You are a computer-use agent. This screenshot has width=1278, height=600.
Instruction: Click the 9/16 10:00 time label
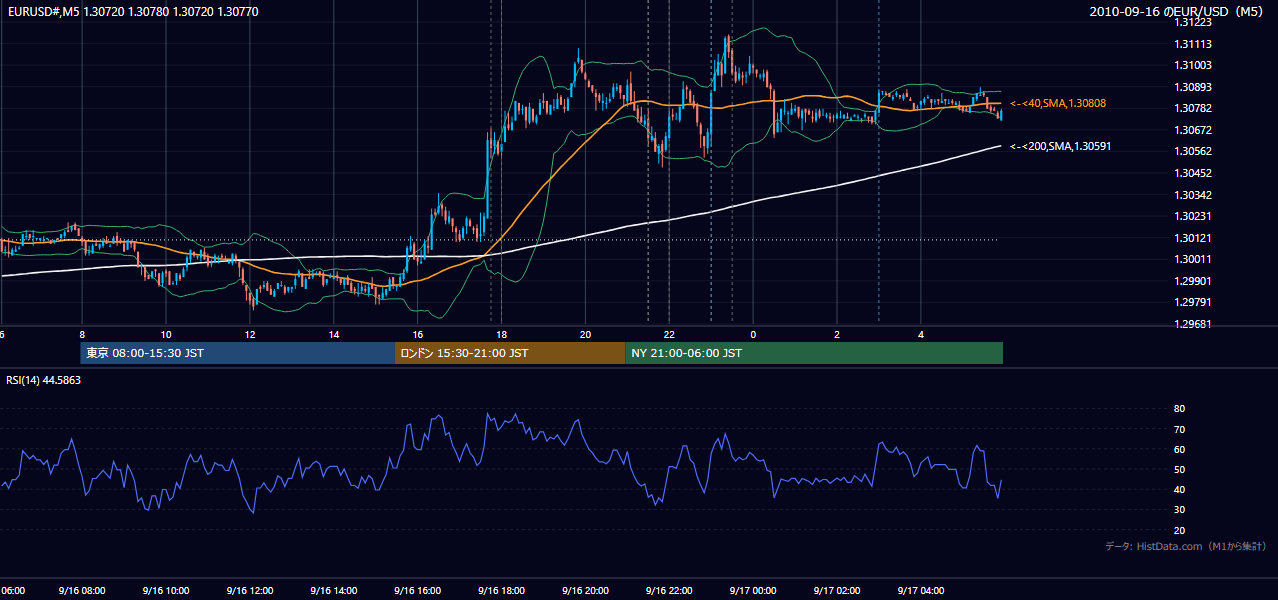pyautogui.click(x=165, y=591)
